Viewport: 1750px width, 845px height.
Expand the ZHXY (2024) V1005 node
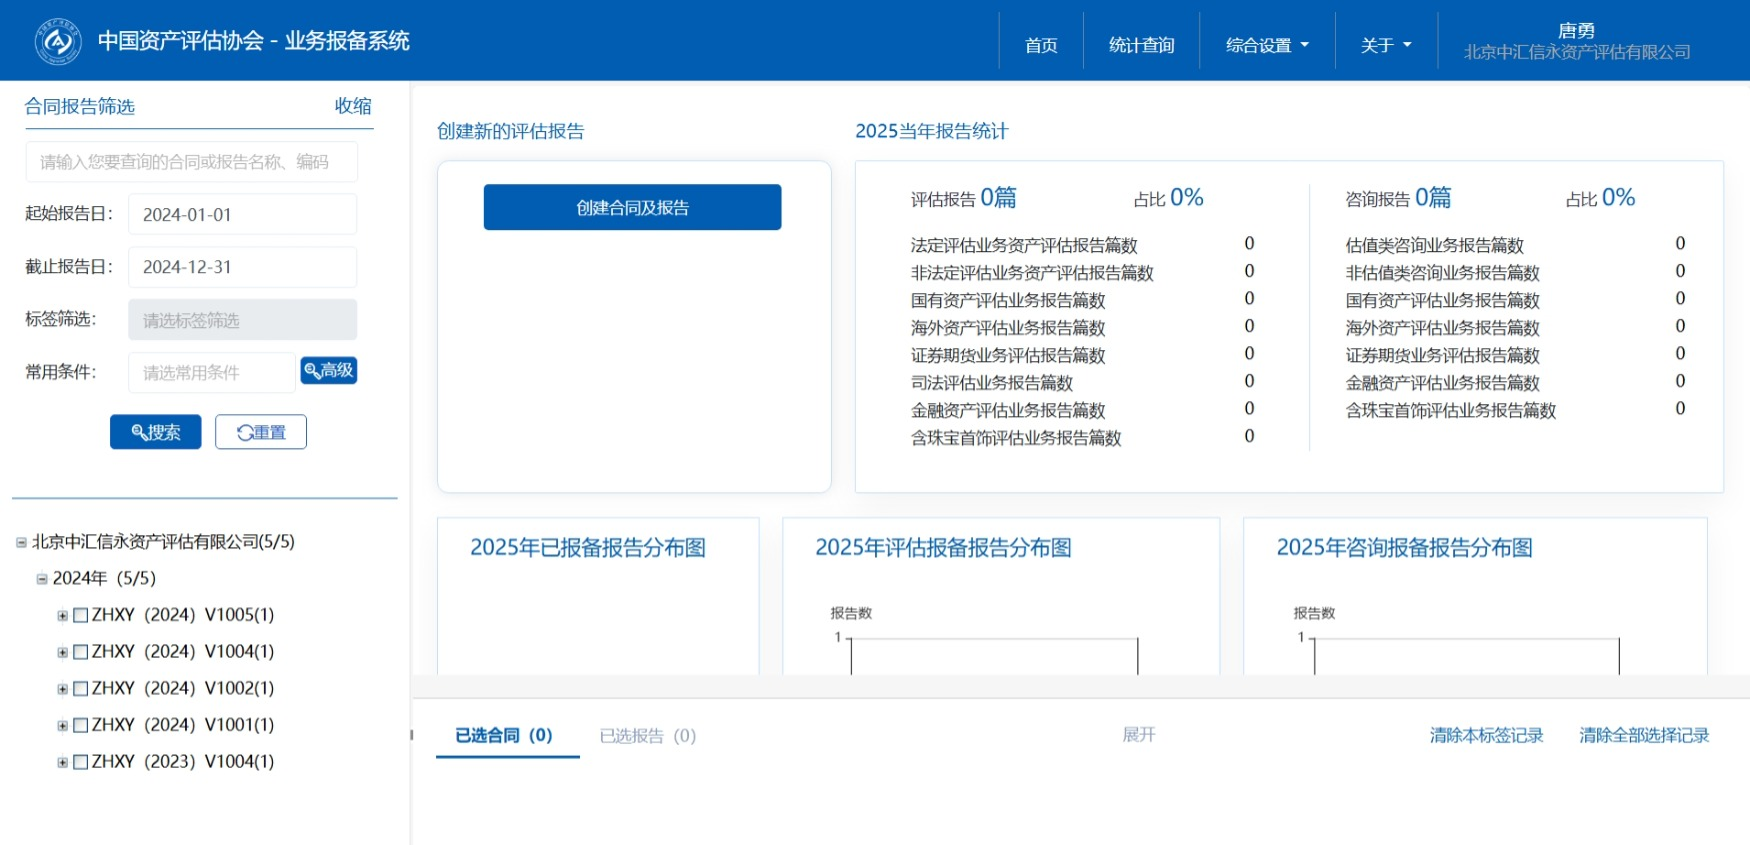click(63, 616)
